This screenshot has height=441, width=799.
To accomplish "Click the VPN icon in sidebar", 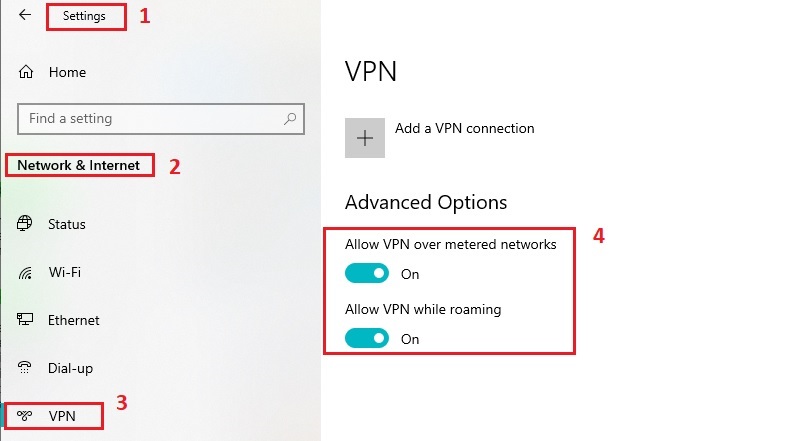I will pyautogui.click(x=26, y=414).
